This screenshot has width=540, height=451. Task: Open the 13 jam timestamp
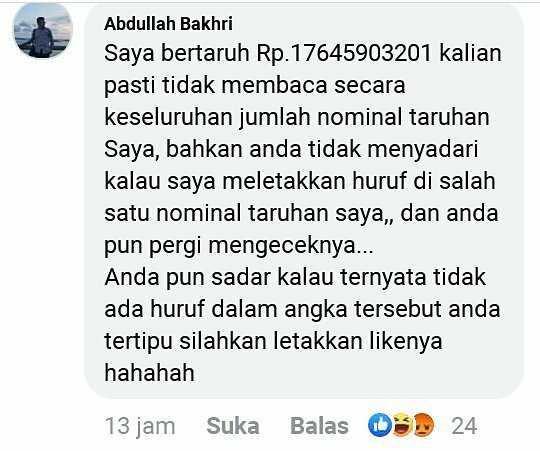[x=140, y=427]
